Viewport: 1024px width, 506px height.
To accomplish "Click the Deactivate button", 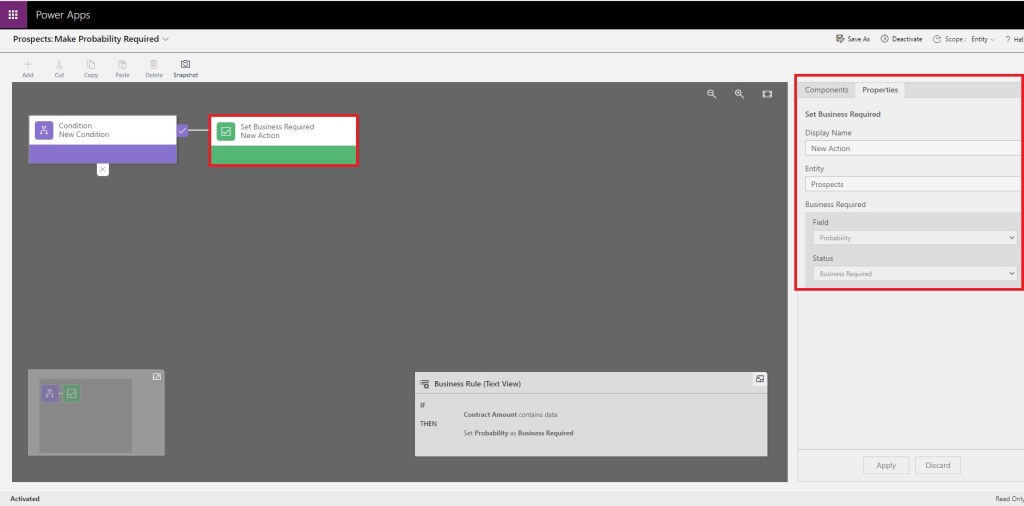I will click(901, 39).
